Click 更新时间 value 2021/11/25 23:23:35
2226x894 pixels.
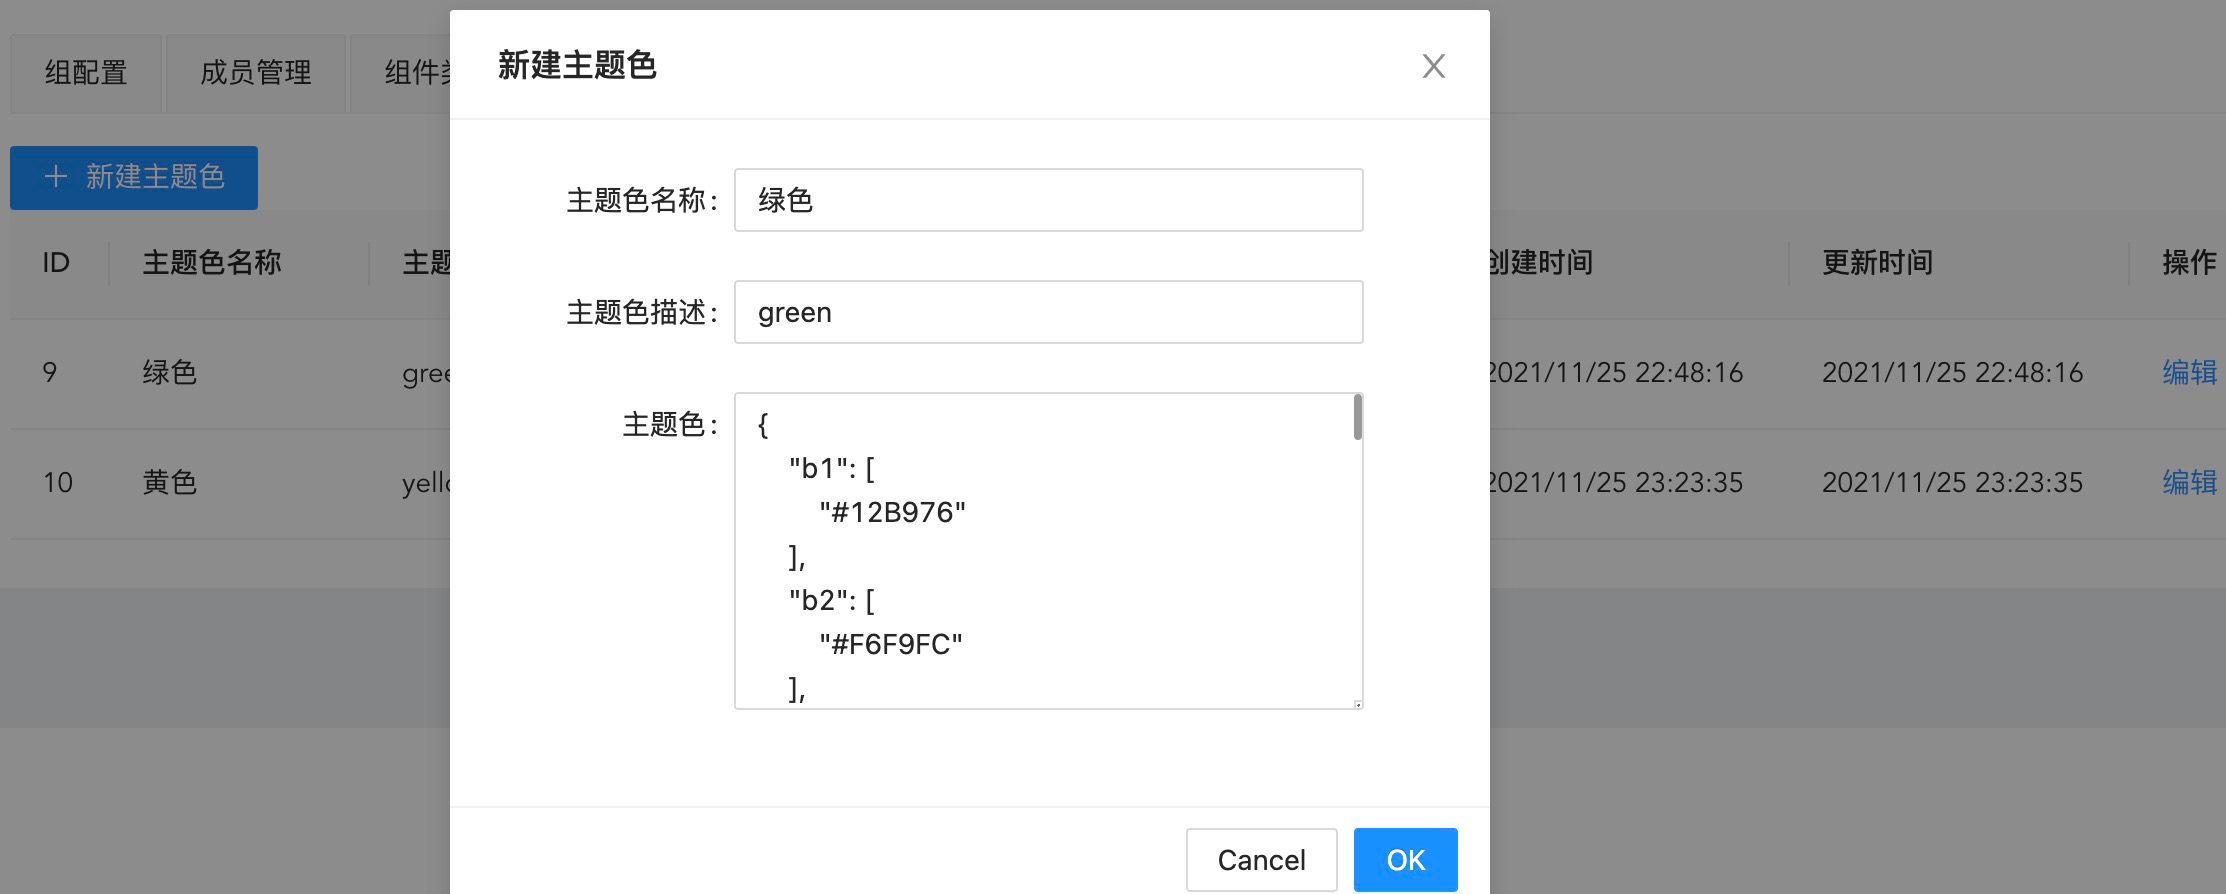tap(1952, 483)
